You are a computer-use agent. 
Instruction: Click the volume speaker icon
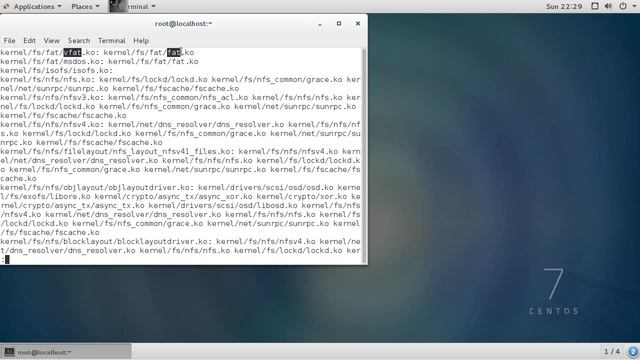(x=608, y=6)
